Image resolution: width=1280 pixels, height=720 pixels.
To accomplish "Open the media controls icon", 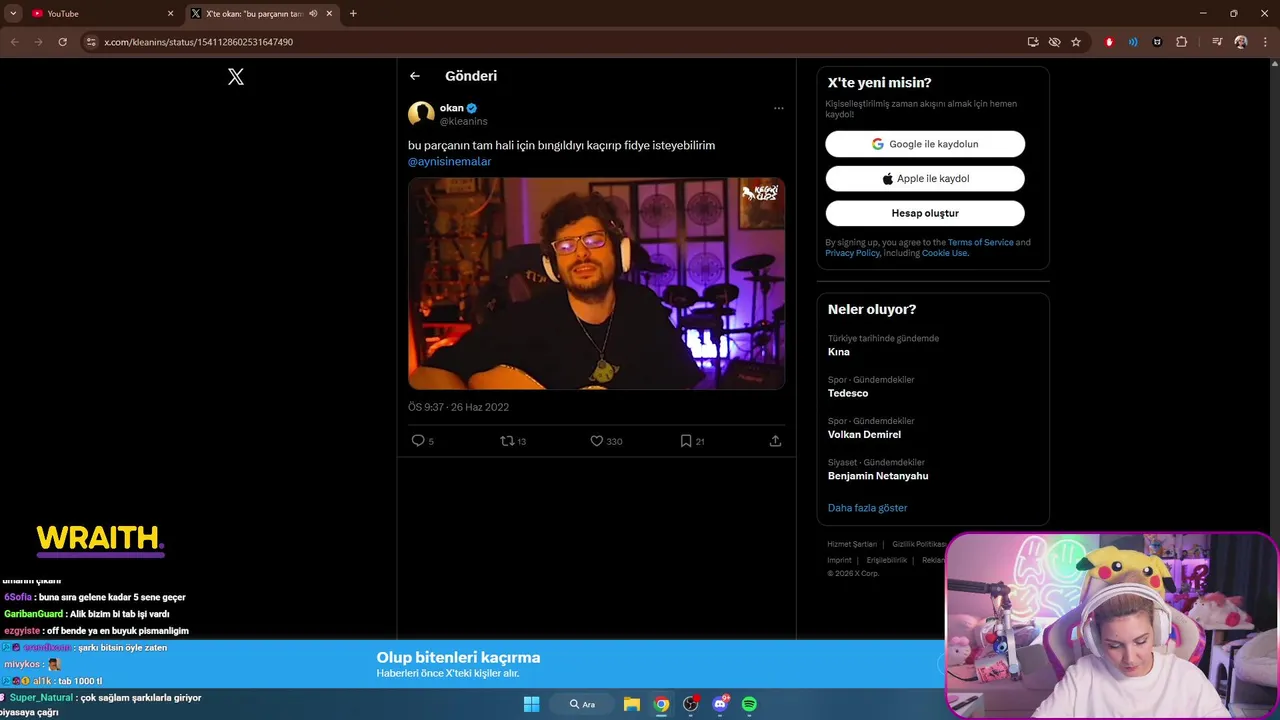I will [x=1217, y=42].
